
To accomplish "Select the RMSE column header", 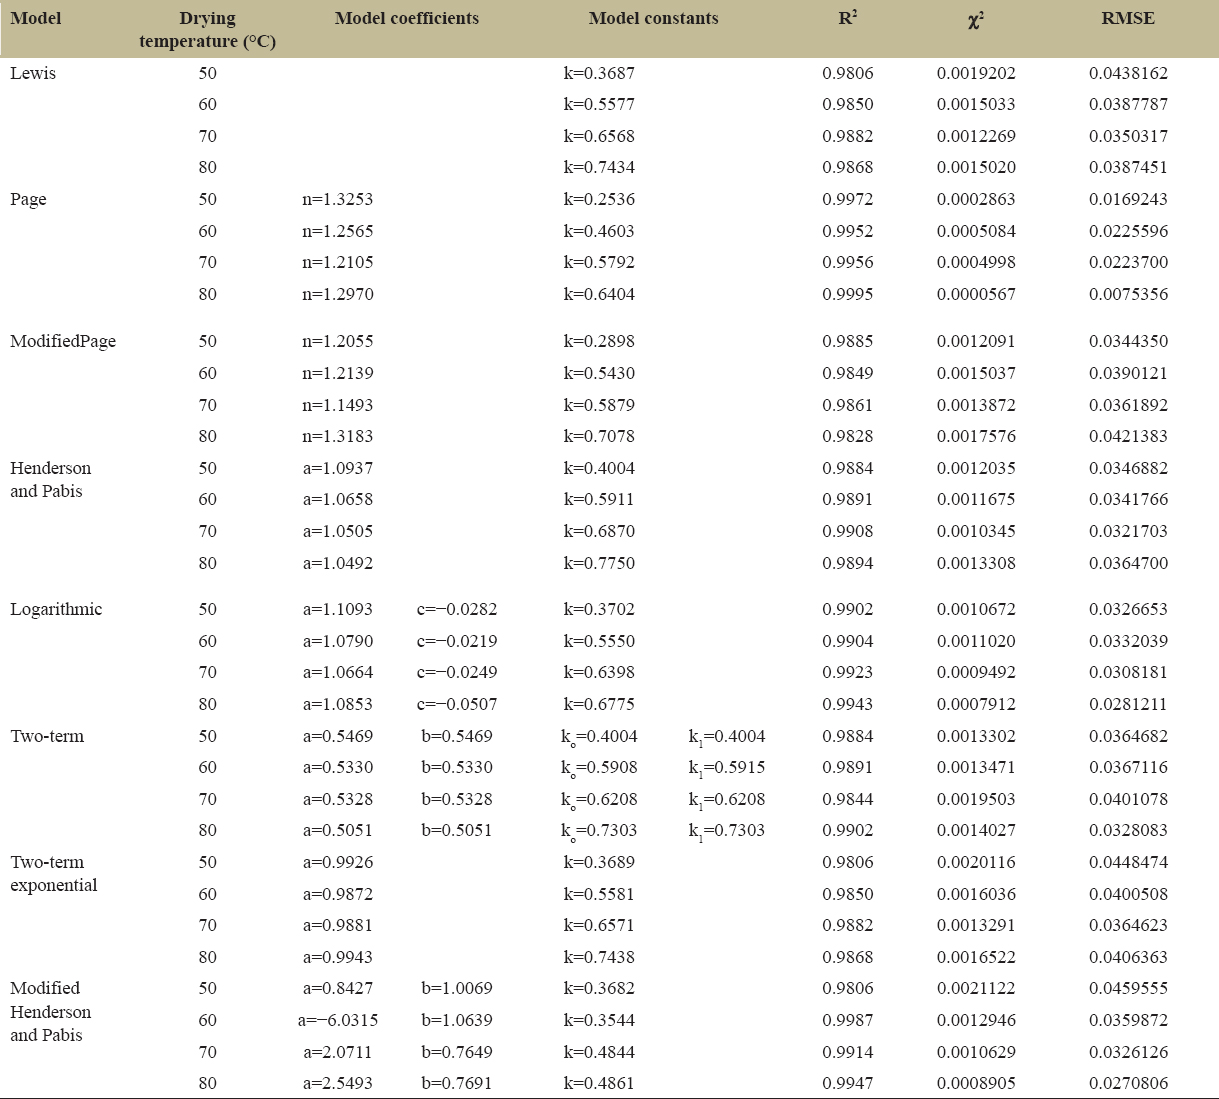I will tap(1127, 18).
